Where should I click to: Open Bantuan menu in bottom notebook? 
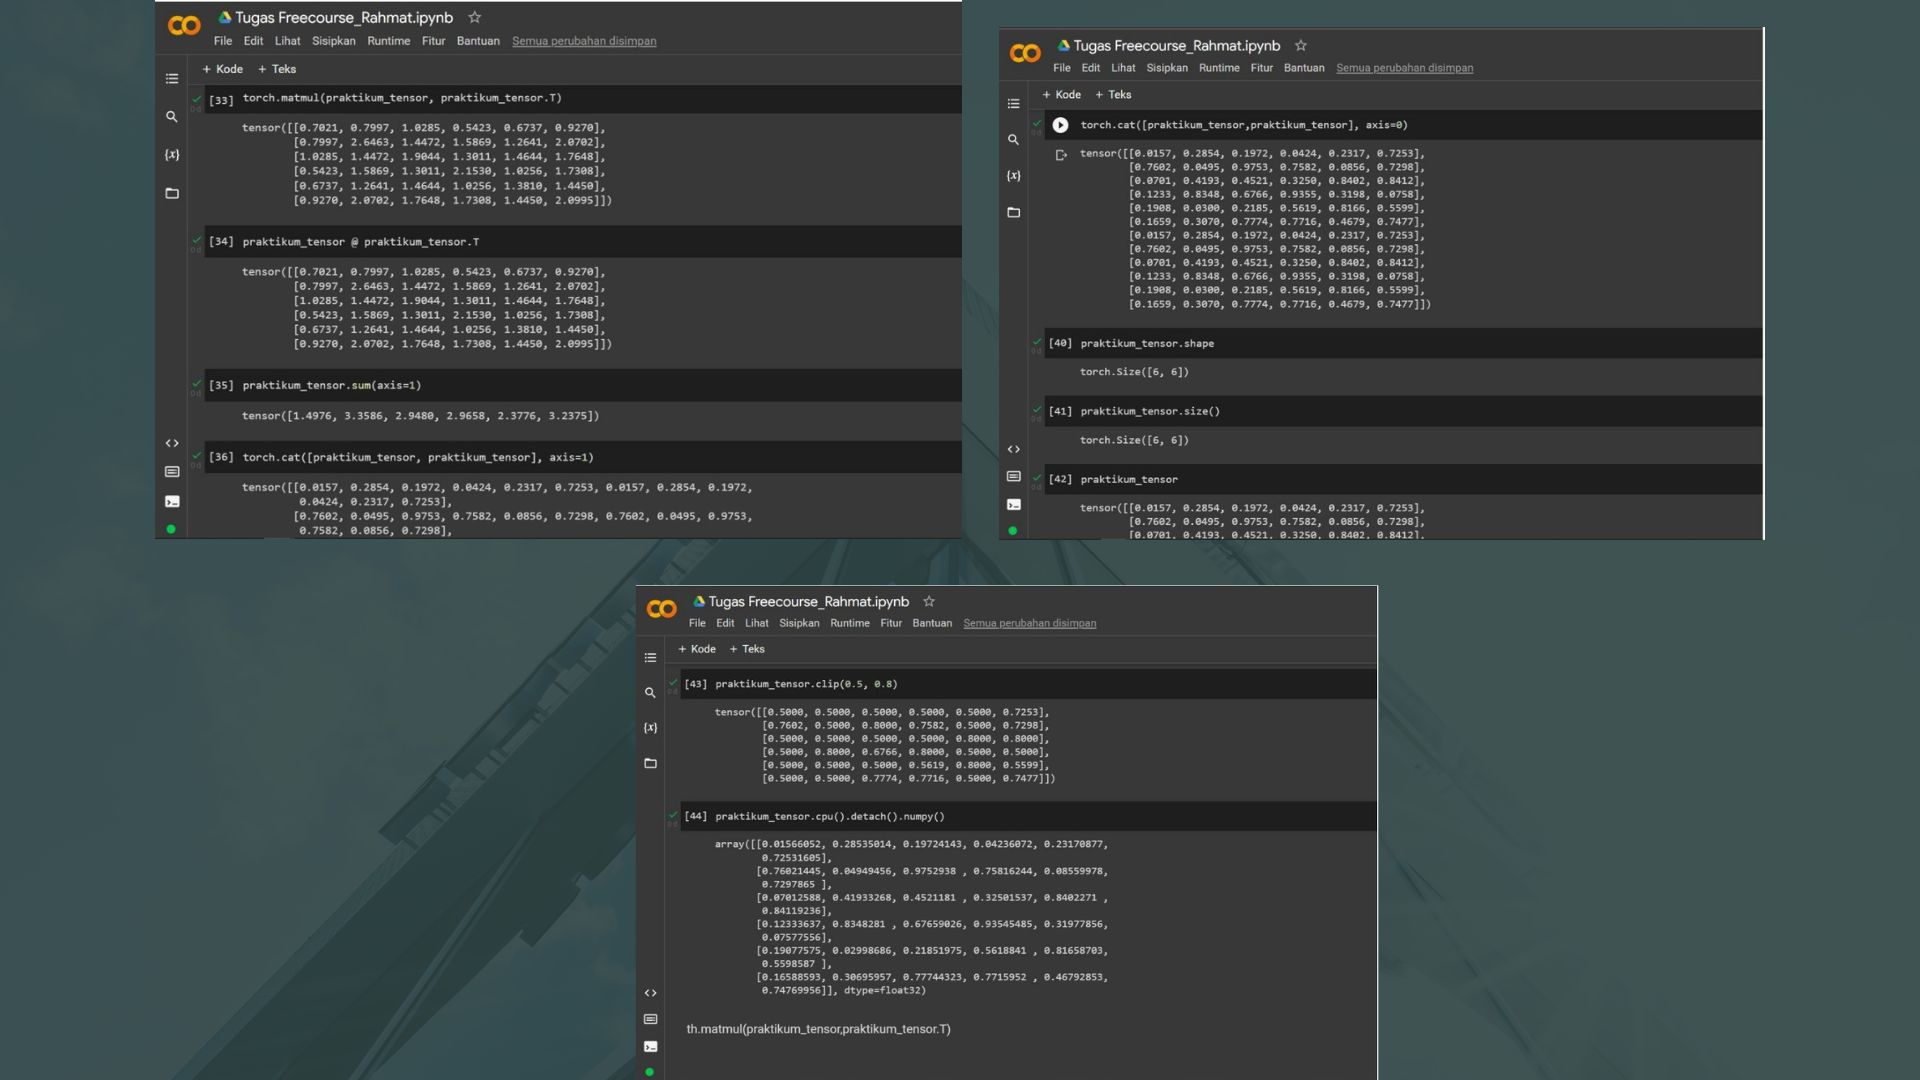coord(932,623)
